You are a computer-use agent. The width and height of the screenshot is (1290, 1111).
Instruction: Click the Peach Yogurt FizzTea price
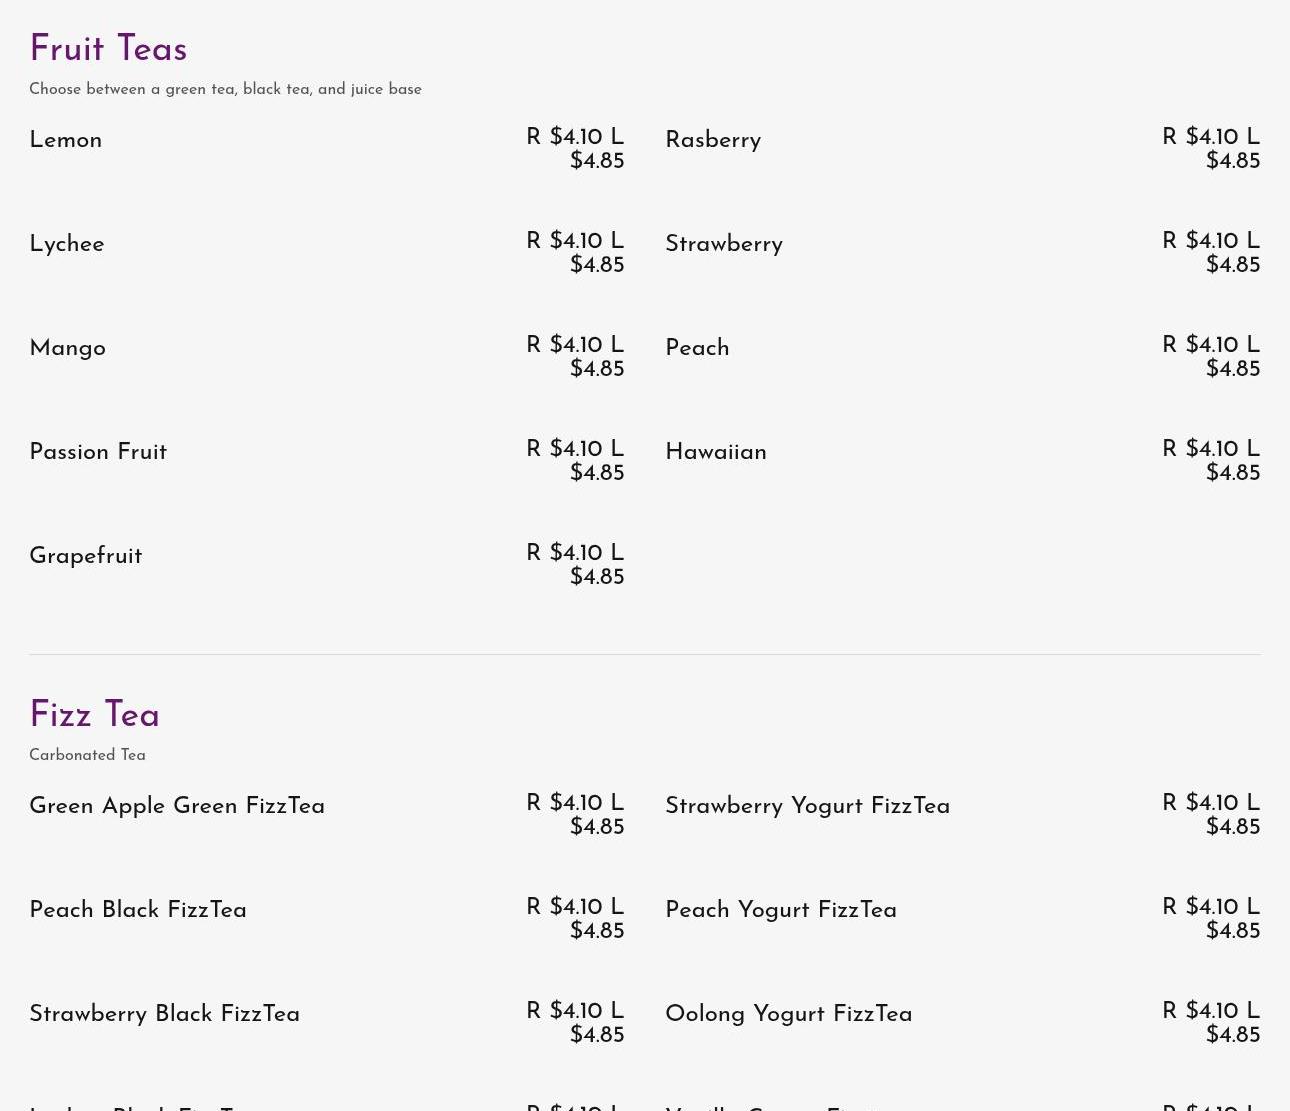(x=1211, y=919)
